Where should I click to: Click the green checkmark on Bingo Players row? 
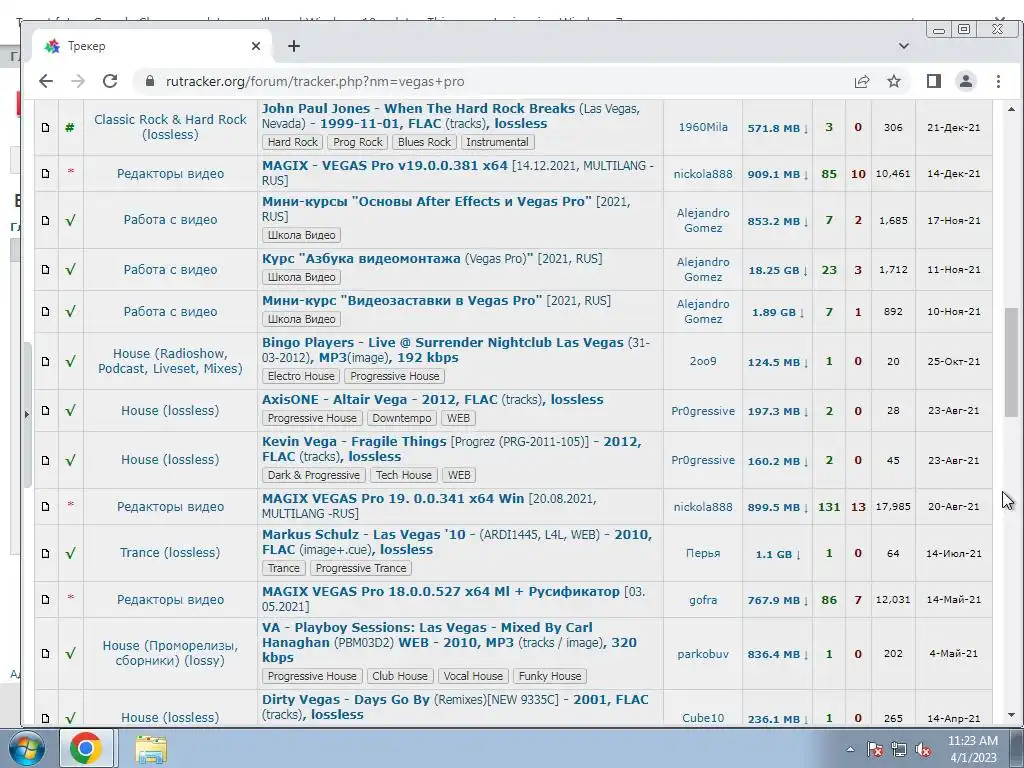tap(71, 361)
